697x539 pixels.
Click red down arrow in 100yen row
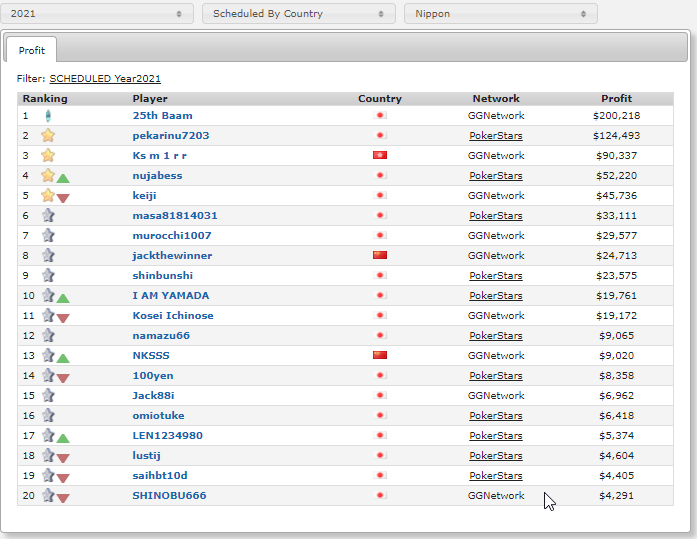pos(63,378)
